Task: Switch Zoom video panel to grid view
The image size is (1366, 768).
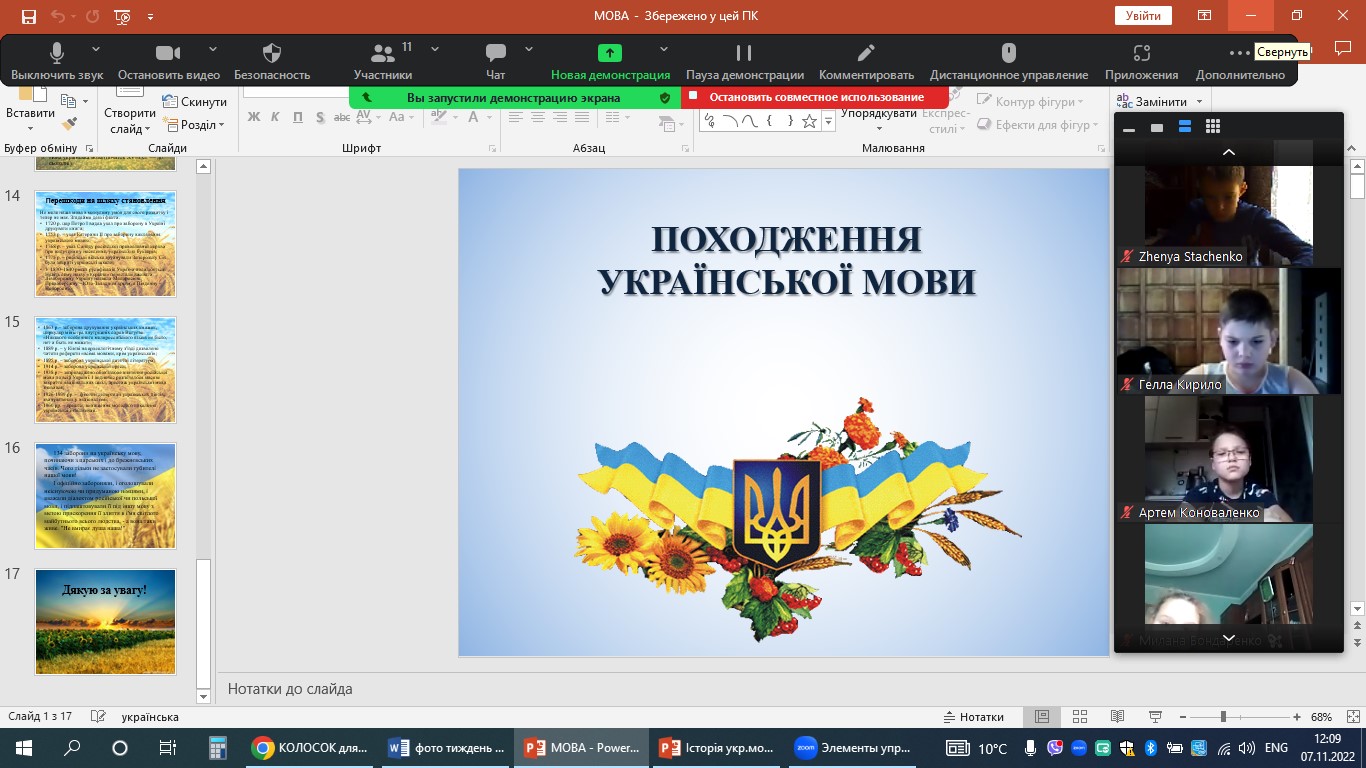Action: [1213, 127]
